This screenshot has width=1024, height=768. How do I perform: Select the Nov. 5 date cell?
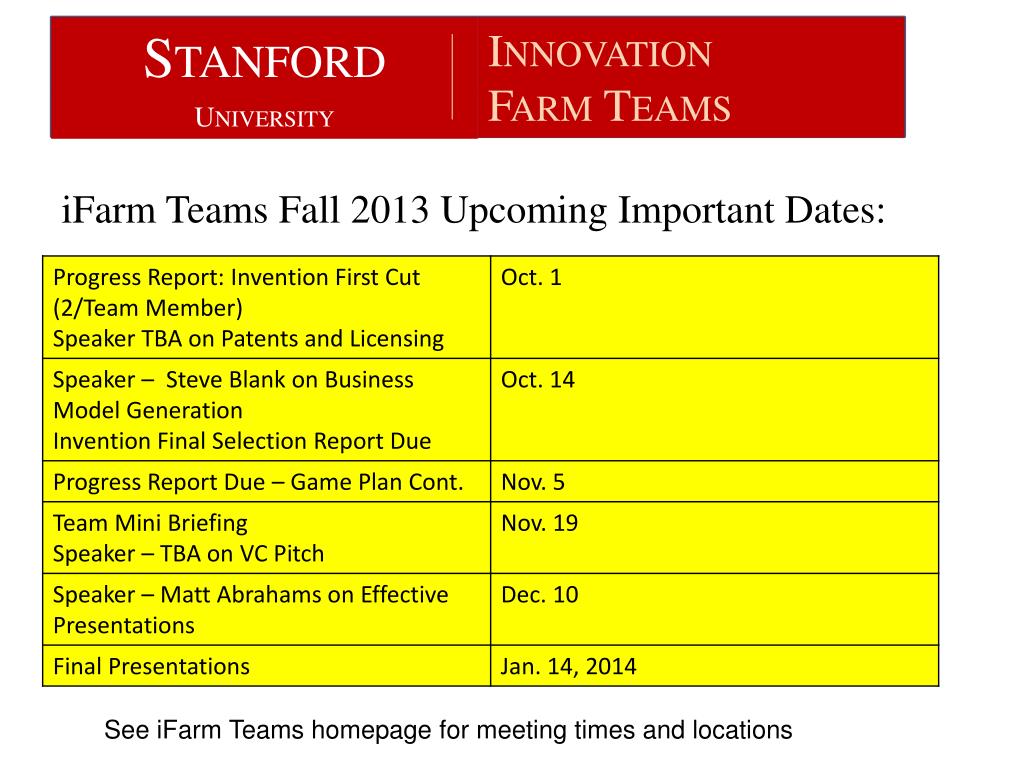714,482
